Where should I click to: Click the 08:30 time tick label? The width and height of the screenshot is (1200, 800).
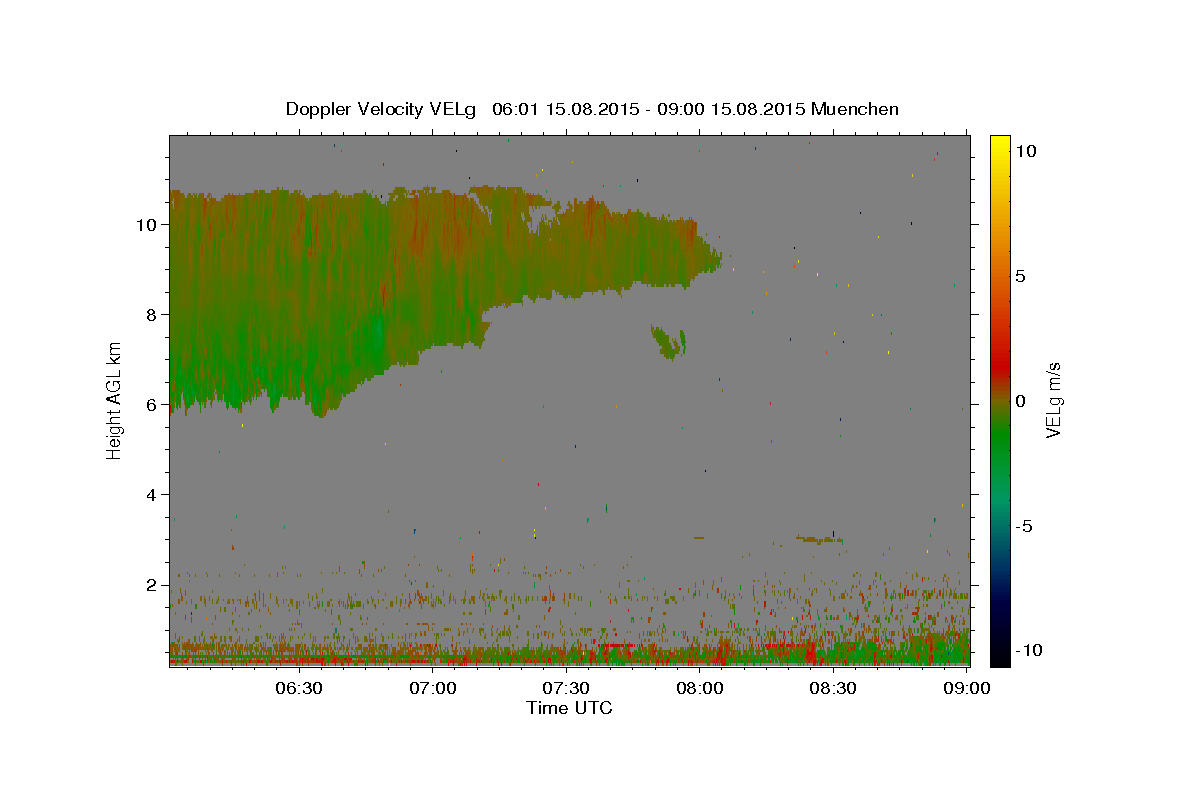833,688
